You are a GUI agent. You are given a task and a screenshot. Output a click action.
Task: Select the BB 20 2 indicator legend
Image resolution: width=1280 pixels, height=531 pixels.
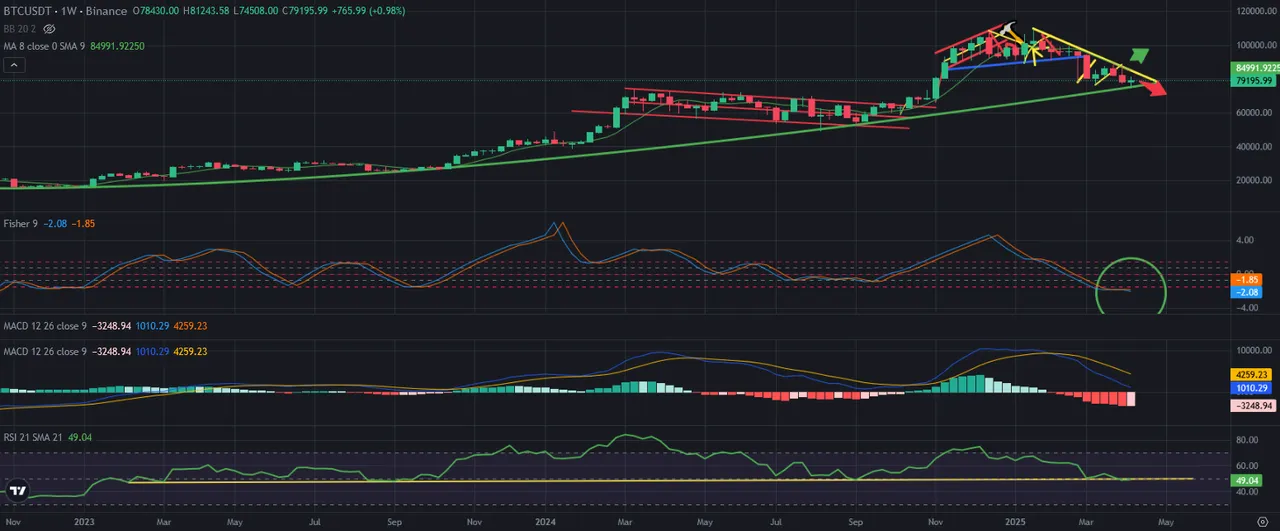coord(20,29)
